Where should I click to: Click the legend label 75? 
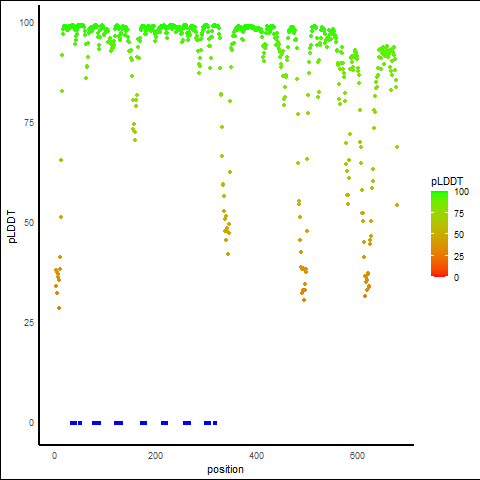[459, 213]
